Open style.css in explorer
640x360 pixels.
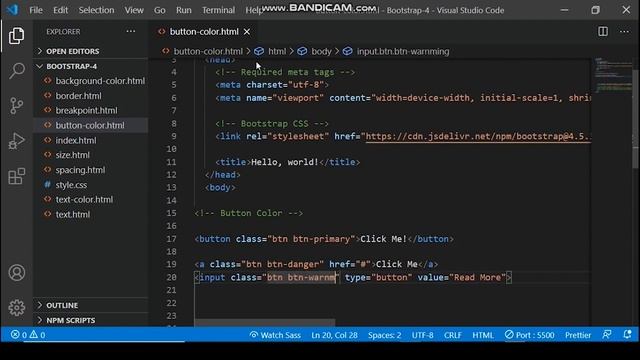click(x=91, y=184)
